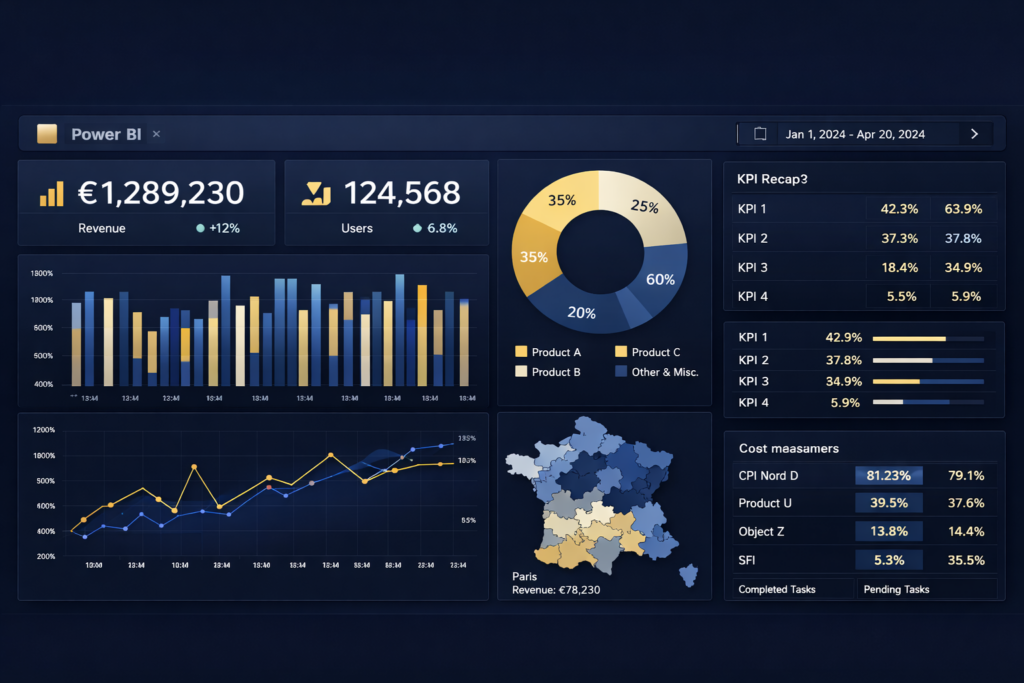Click the Users card label
The image size is (1024, 683).
coord(357,229)
